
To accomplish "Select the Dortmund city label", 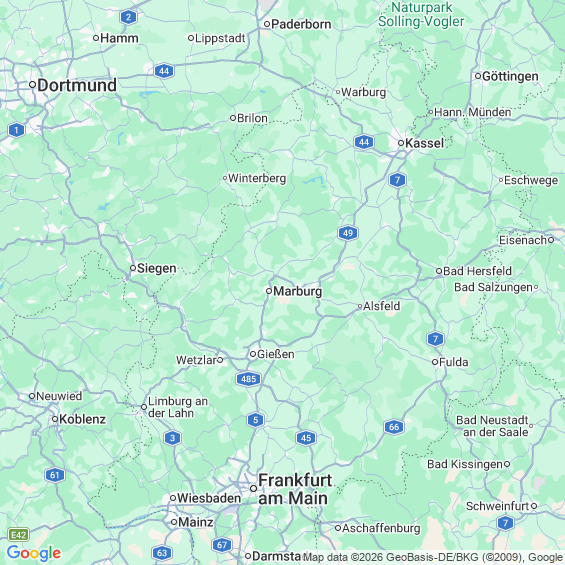I will click(x=77, y=85).
